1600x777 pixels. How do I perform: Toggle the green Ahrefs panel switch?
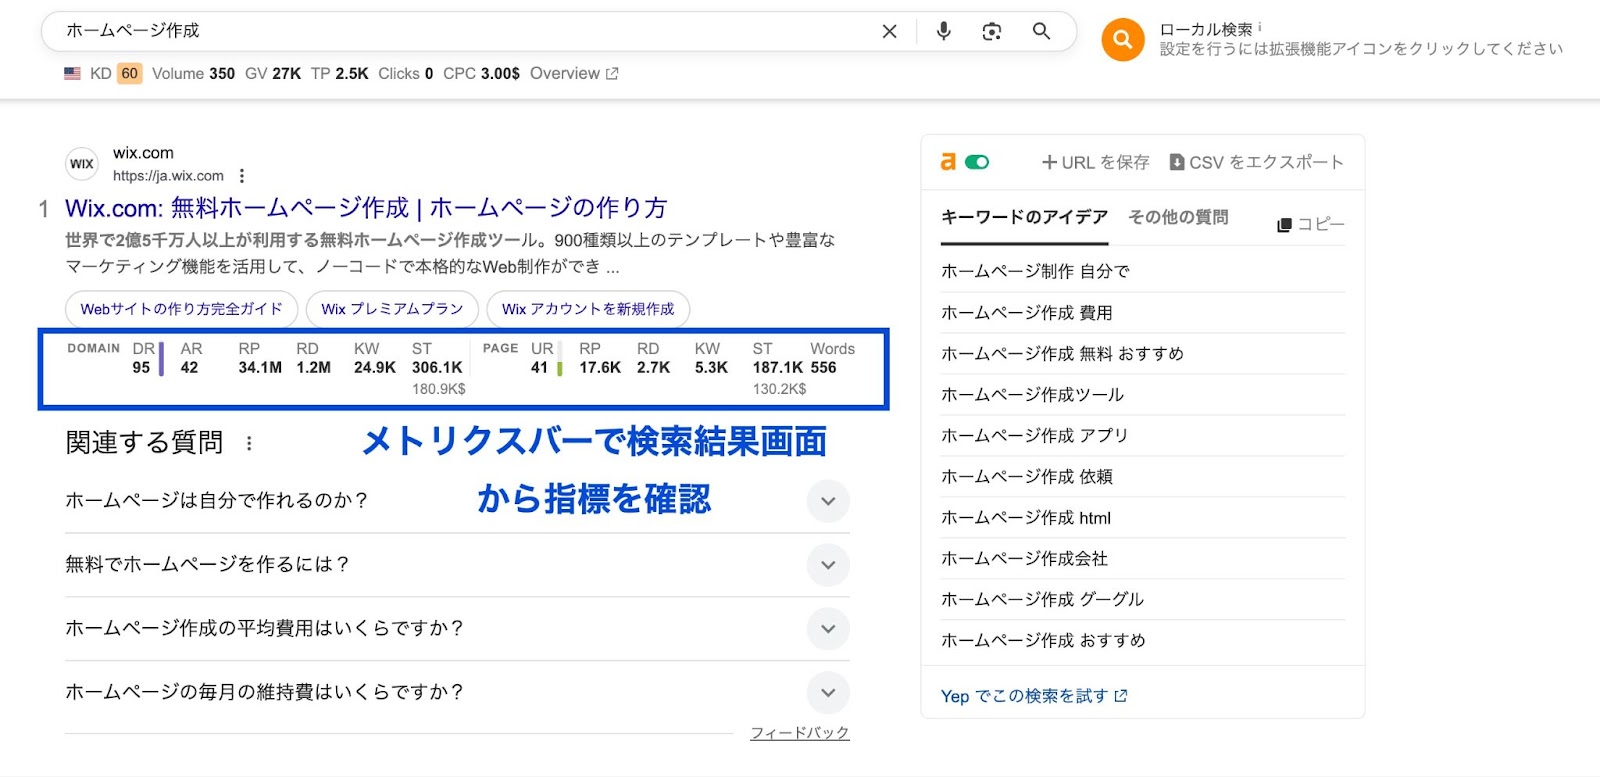tap(977, 162)
